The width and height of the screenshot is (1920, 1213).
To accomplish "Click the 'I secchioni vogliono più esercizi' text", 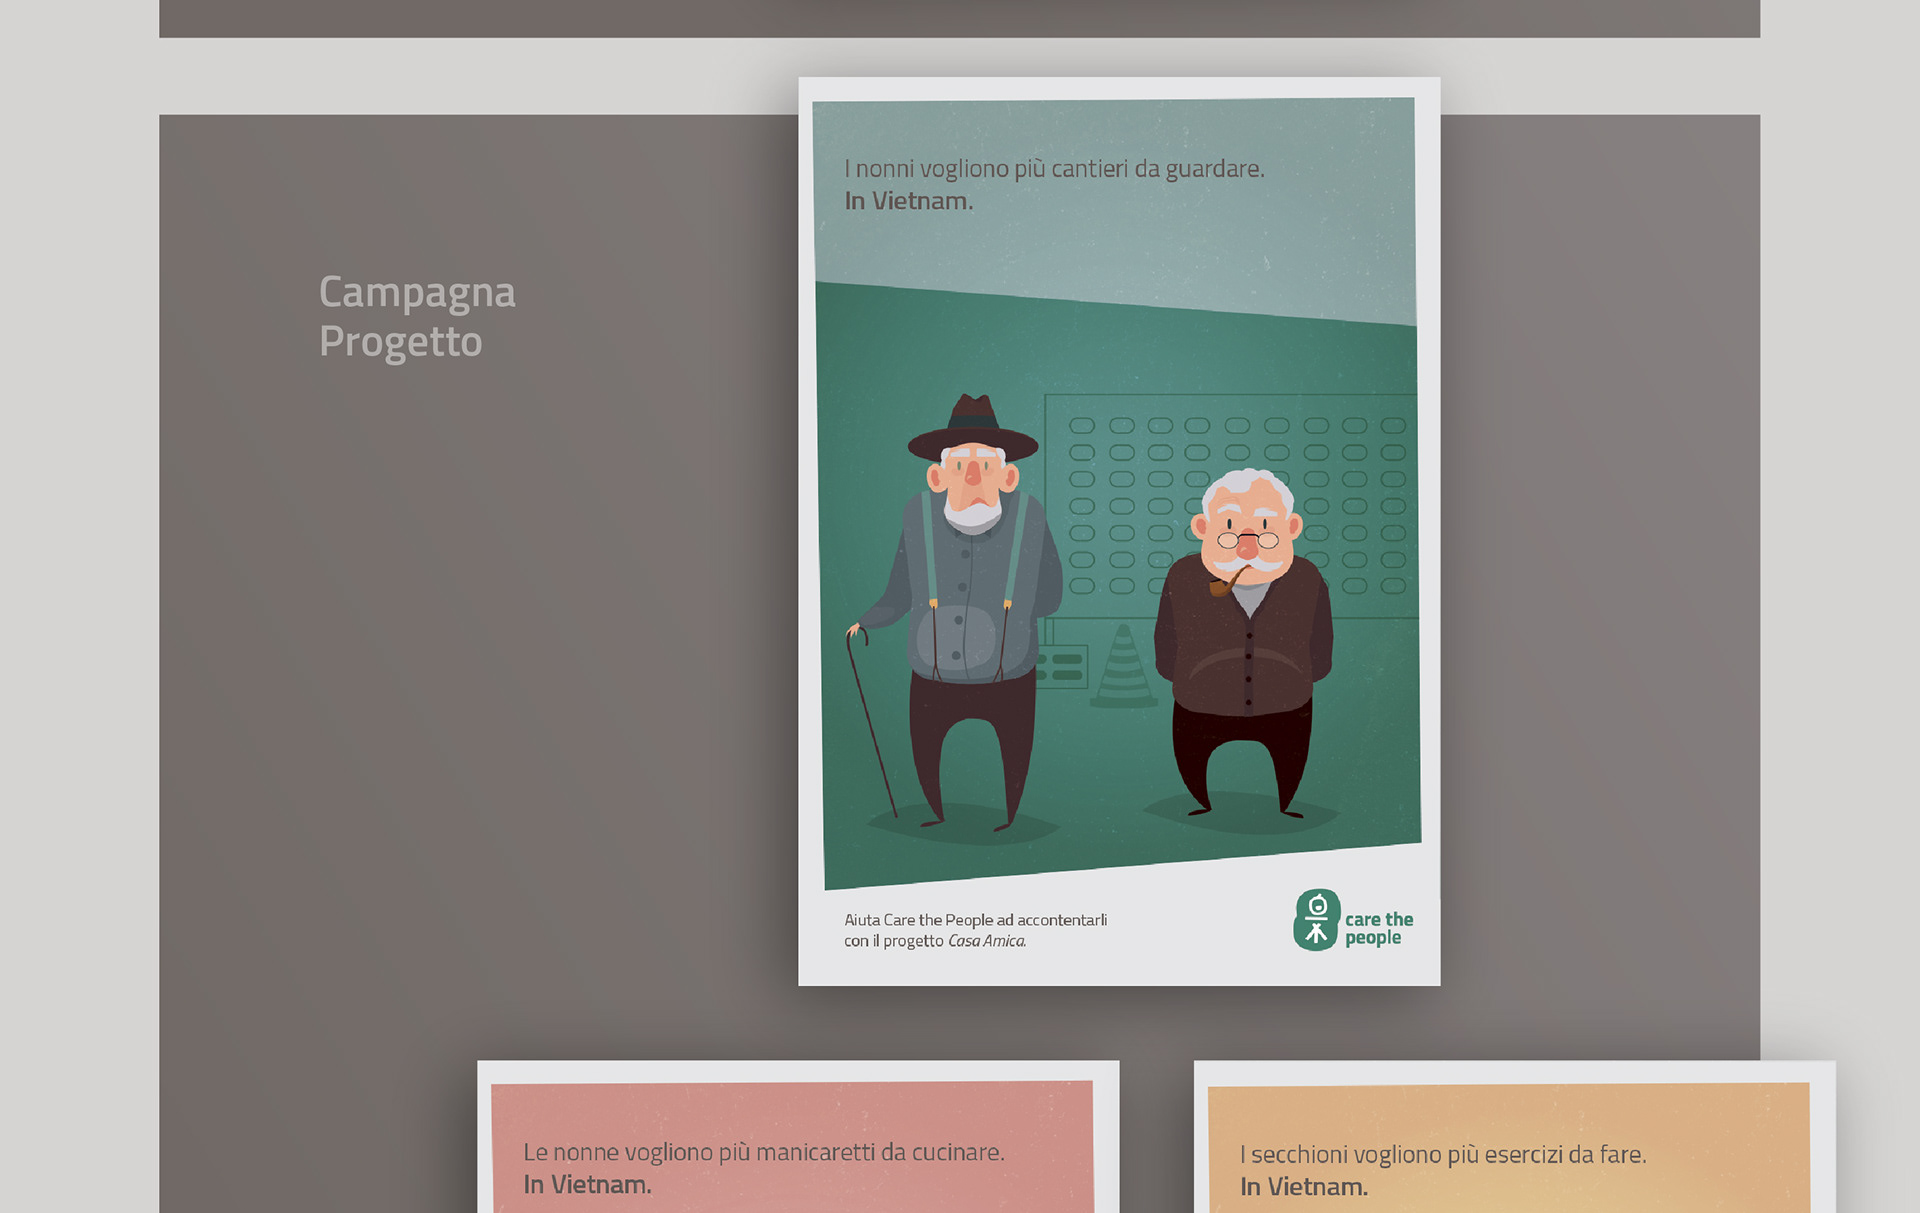I will [x=1442, y=1154].
